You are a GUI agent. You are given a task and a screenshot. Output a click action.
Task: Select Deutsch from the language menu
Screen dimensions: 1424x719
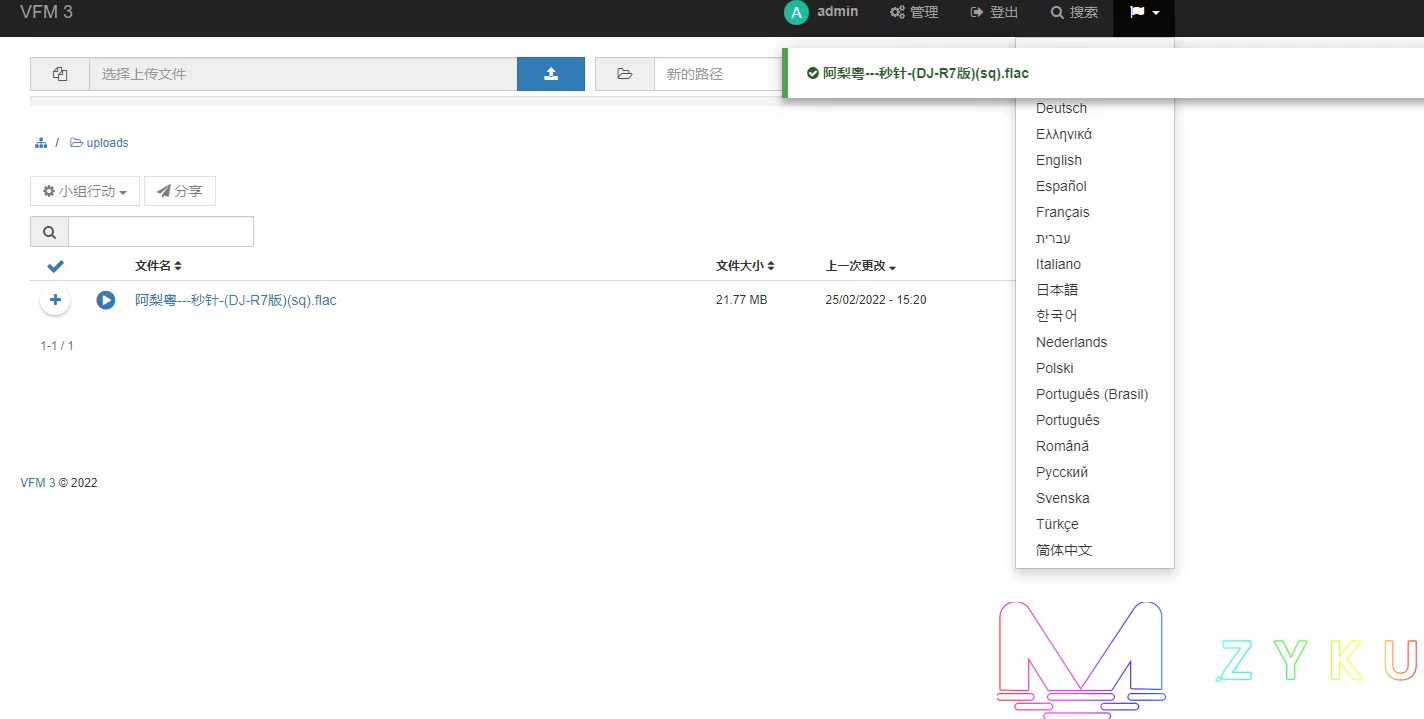(1061, 108)
